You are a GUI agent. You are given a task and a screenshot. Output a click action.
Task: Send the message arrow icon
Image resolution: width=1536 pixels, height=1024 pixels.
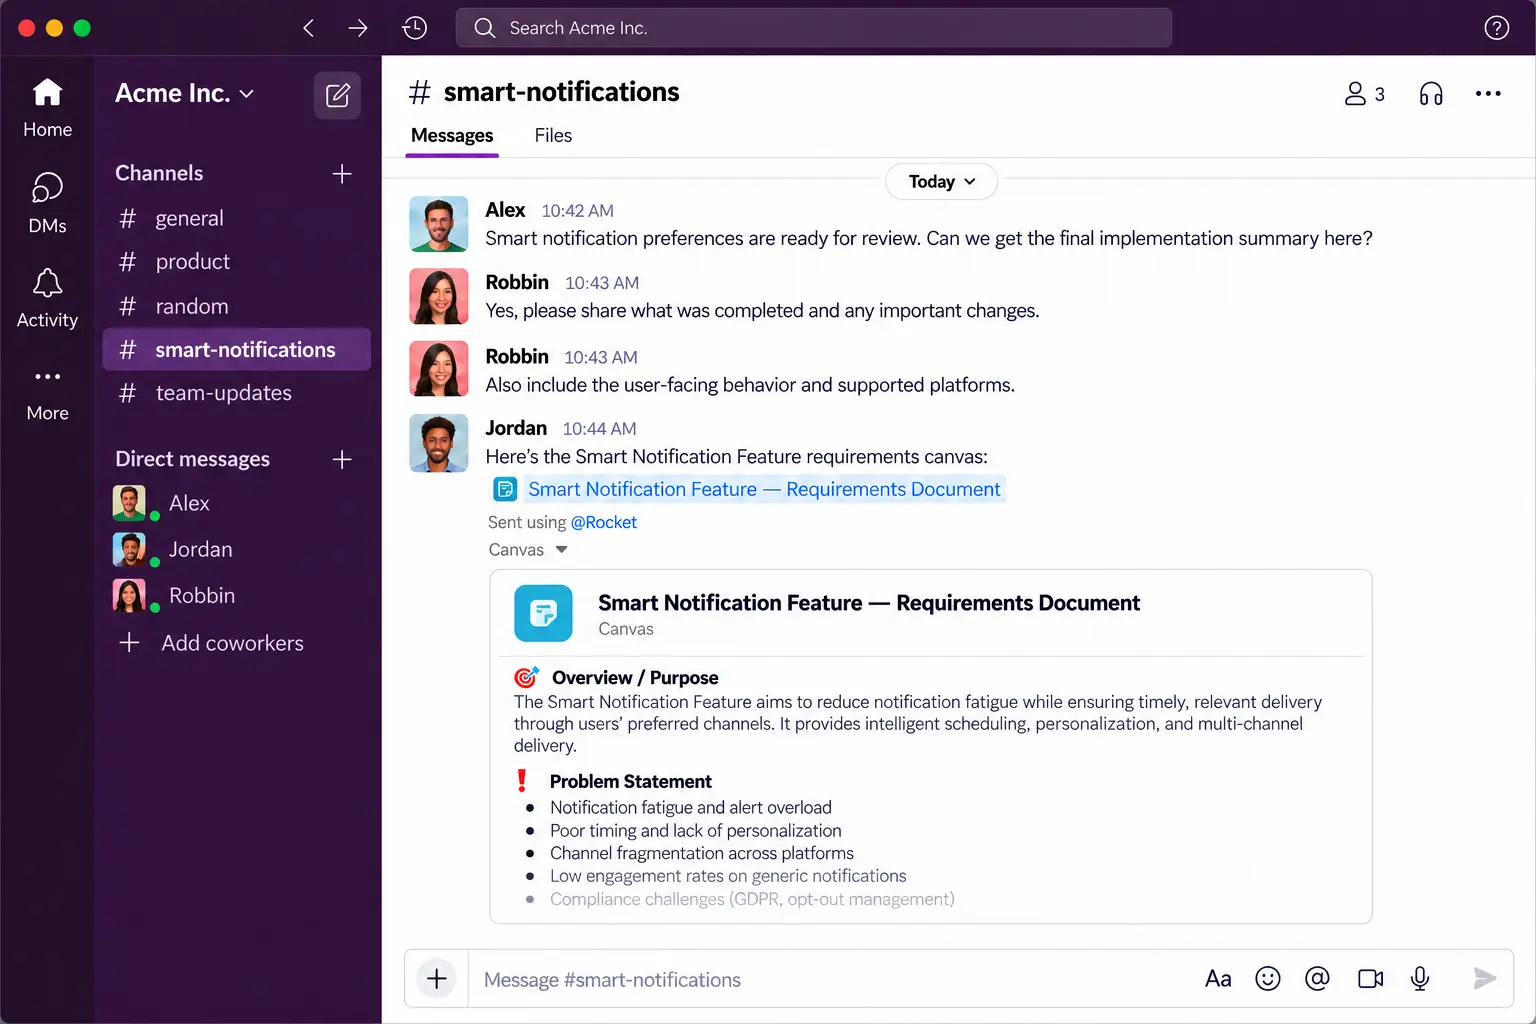tap(1485, 979)
